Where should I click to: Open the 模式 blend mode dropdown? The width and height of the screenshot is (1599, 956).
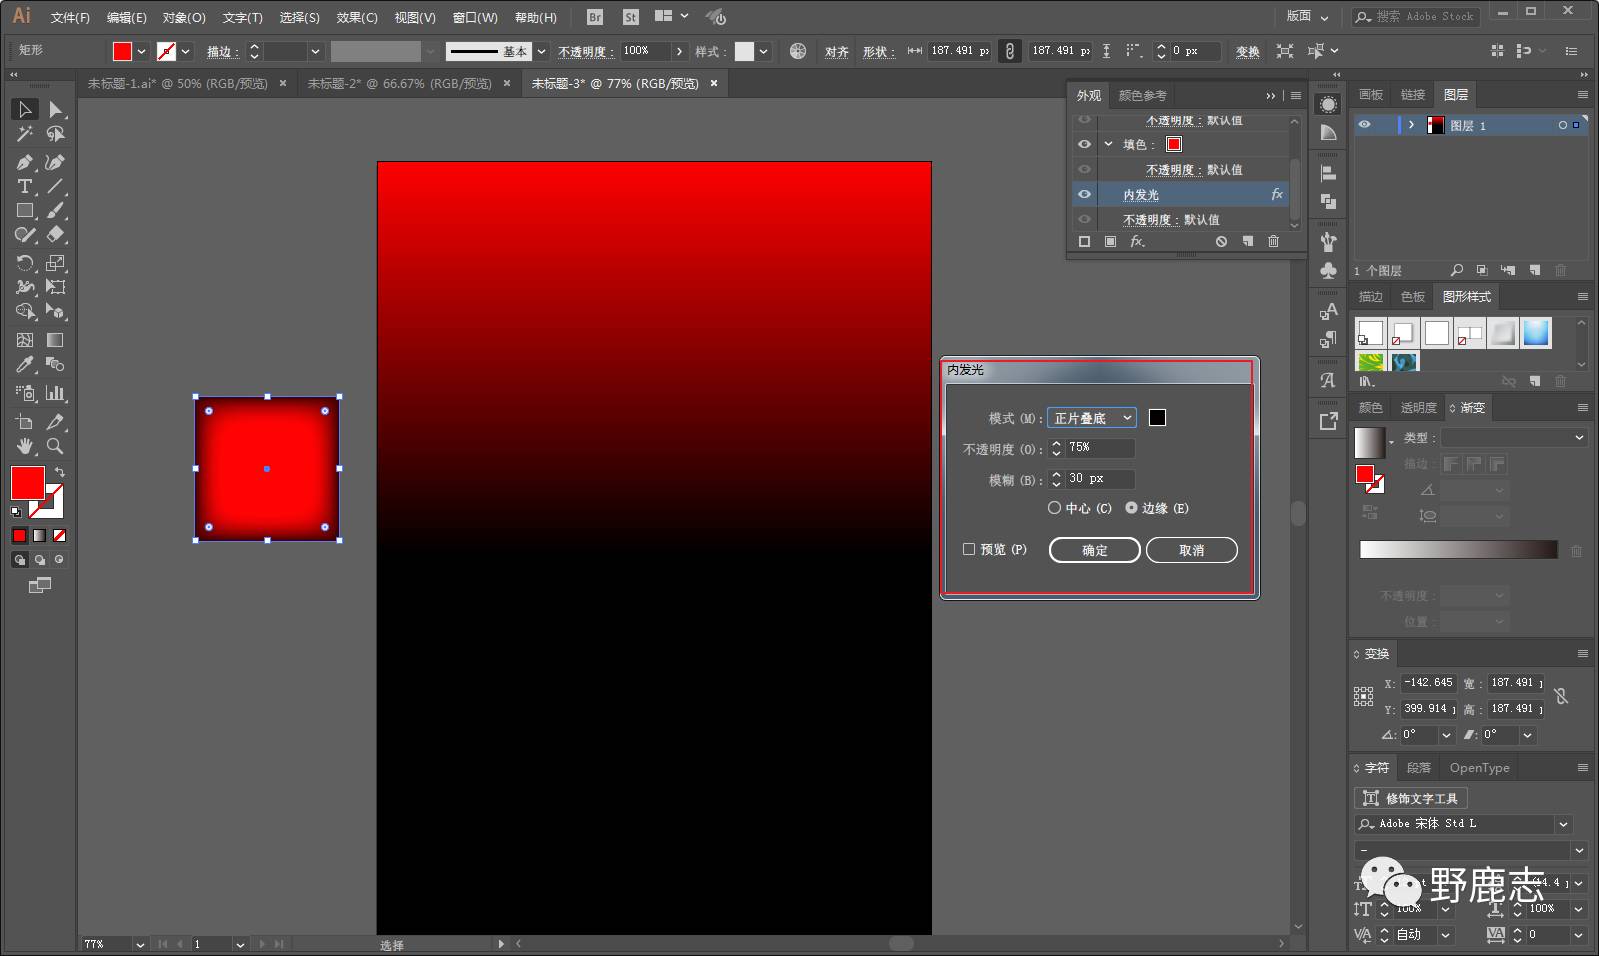click(1091, 418)
